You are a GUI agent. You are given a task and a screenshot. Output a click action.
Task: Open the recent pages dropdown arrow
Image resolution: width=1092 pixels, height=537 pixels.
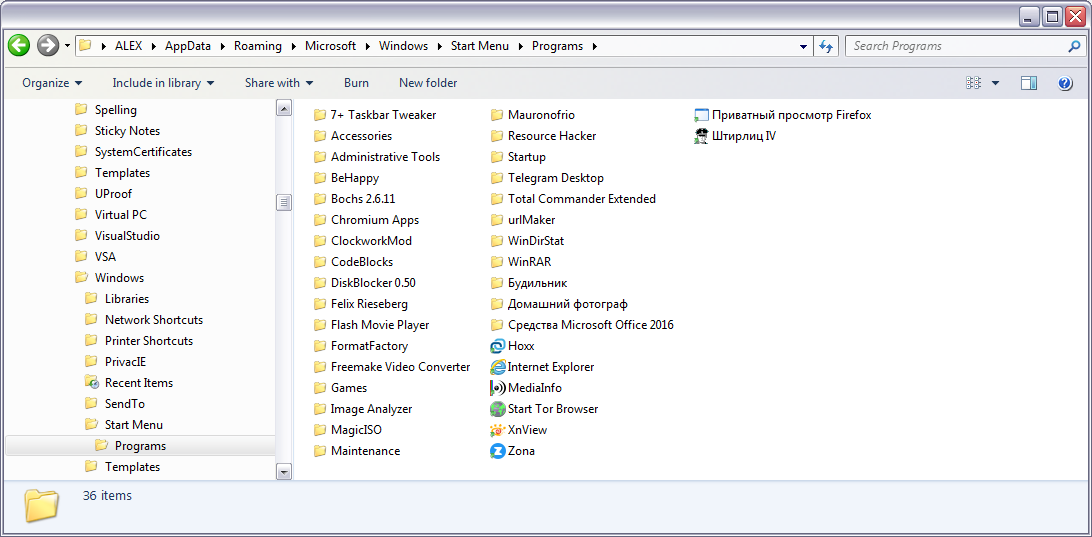(68, 46)
